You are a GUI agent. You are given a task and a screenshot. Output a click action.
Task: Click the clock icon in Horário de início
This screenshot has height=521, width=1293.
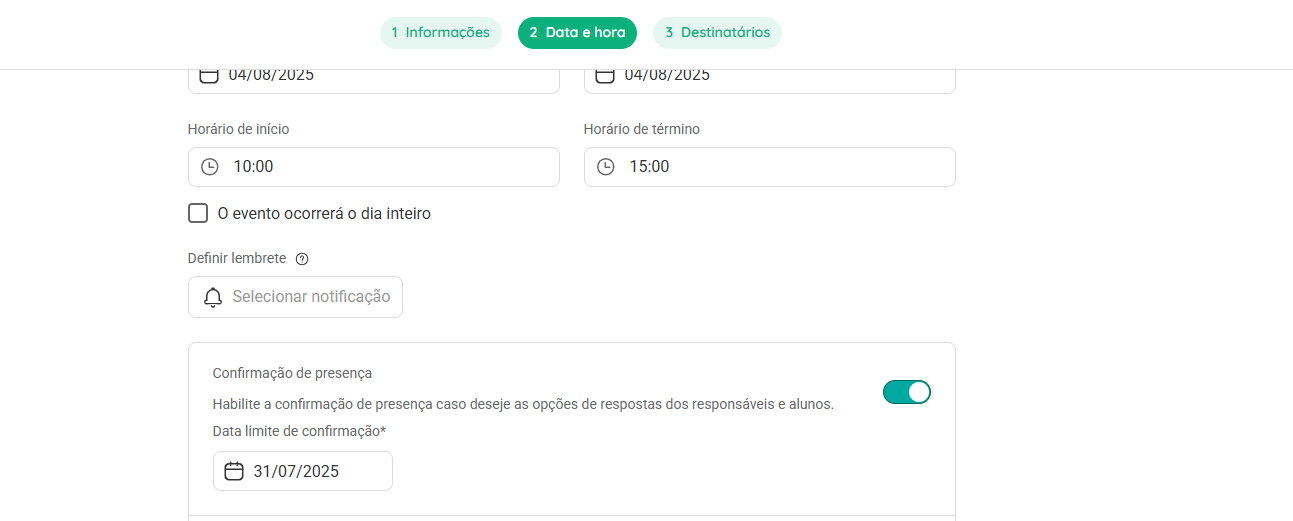209,167
